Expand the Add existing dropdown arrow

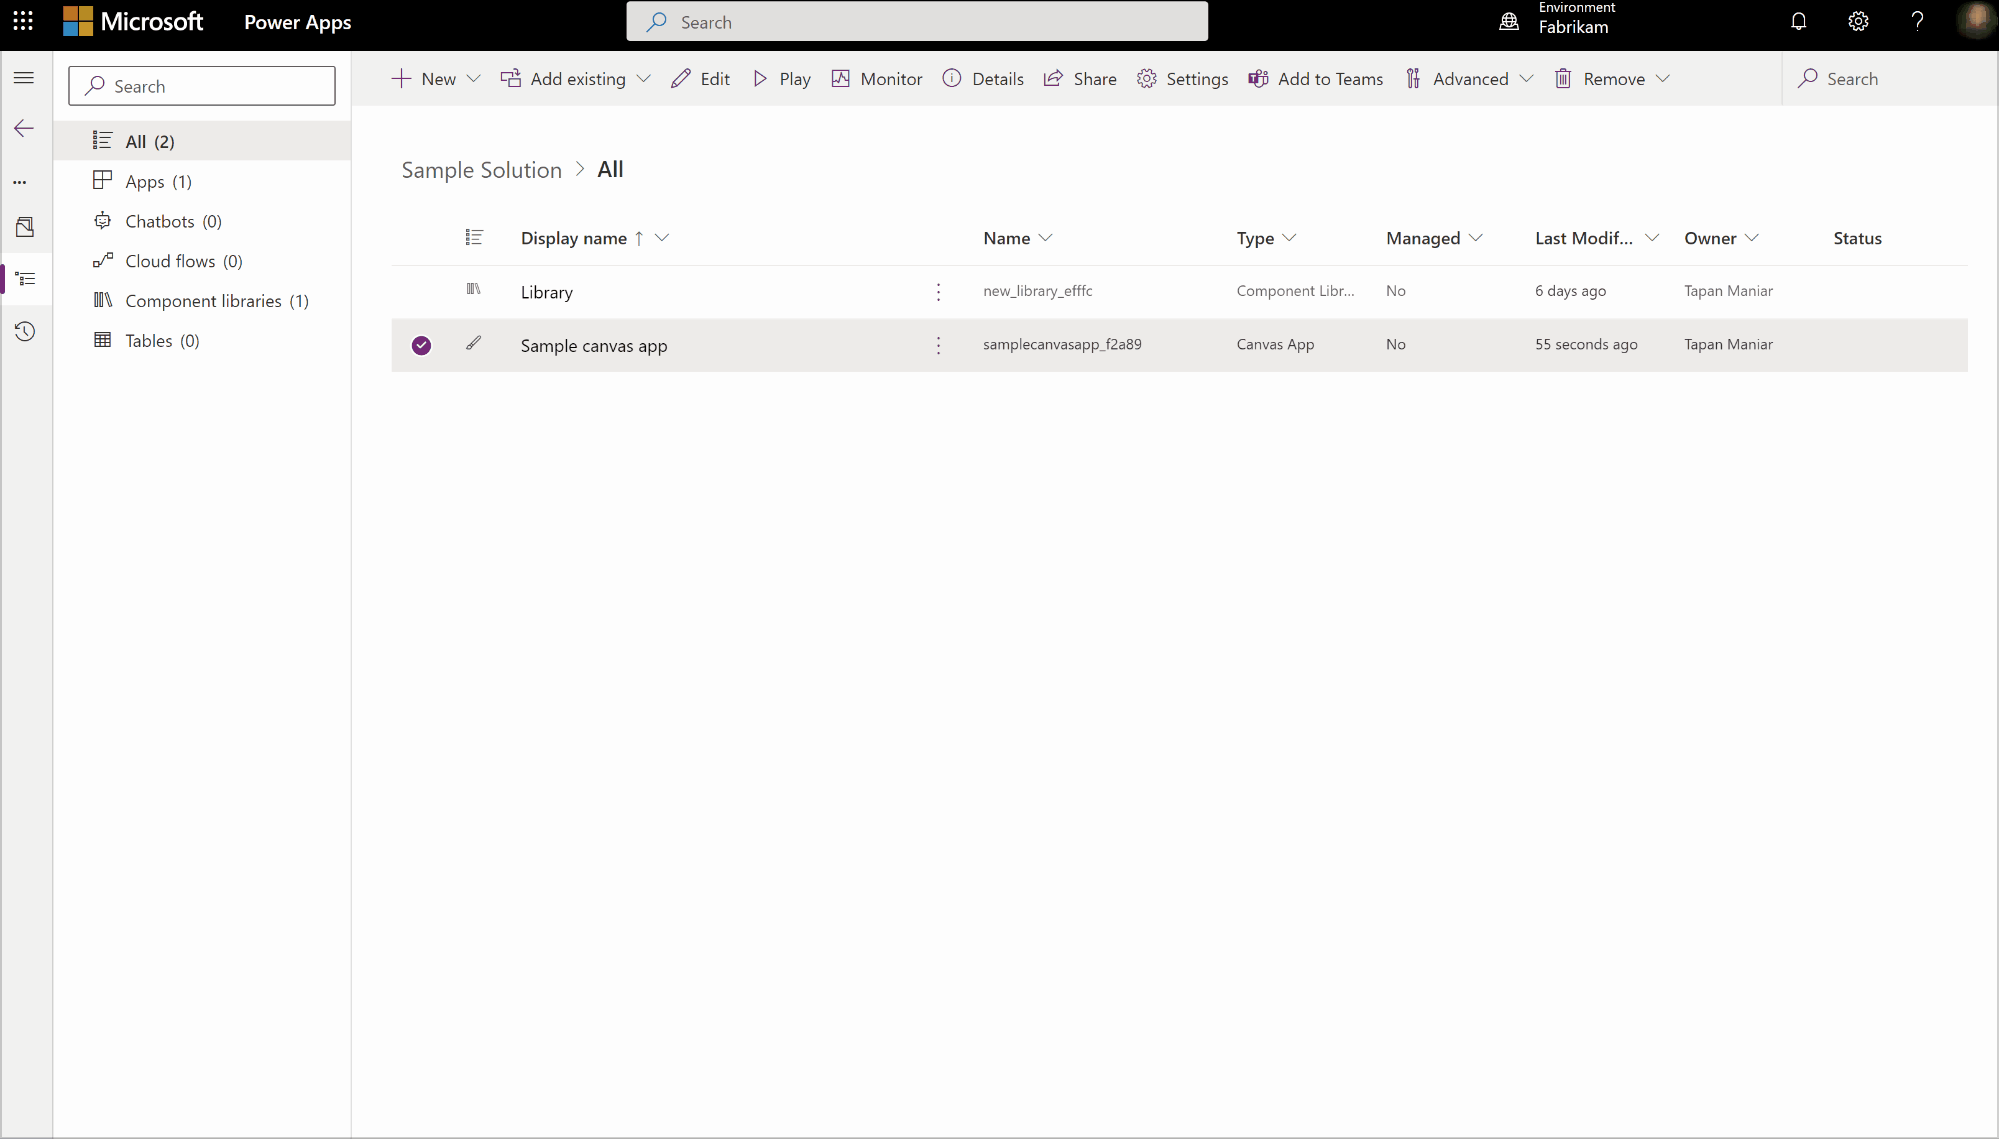[x=645, y=78]
